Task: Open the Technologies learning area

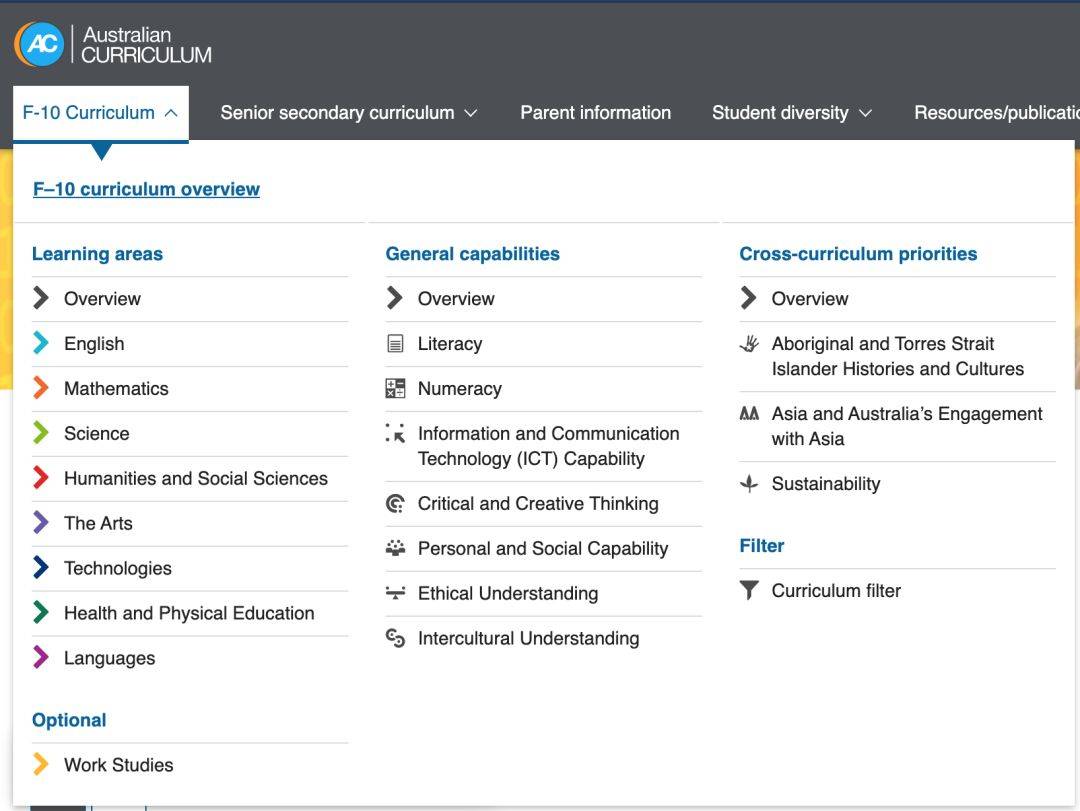Action: pos(118,568)
